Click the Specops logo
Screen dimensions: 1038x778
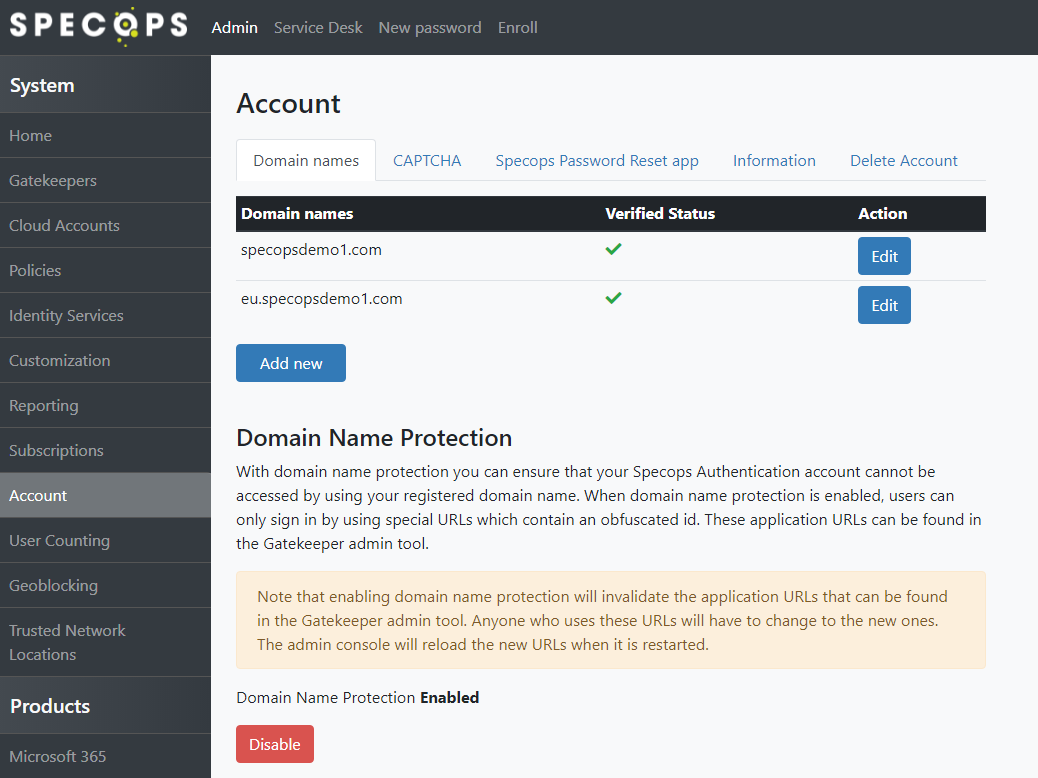pos(99,26)
